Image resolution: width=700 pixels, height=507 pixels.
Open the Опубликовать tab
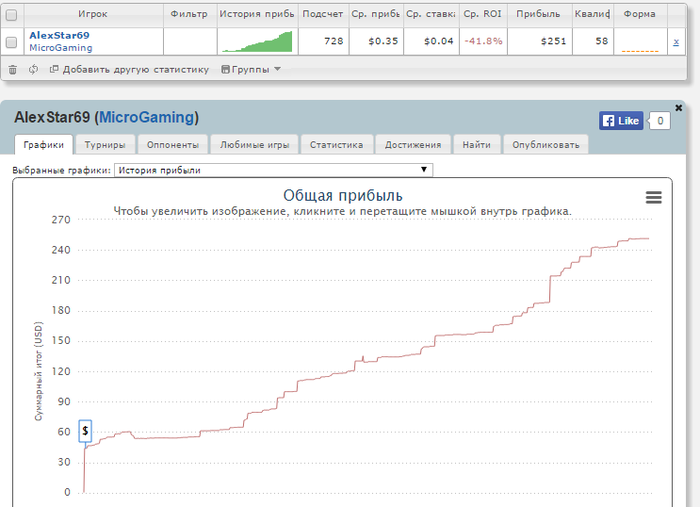pyautogui.click(x=546, y=145)
